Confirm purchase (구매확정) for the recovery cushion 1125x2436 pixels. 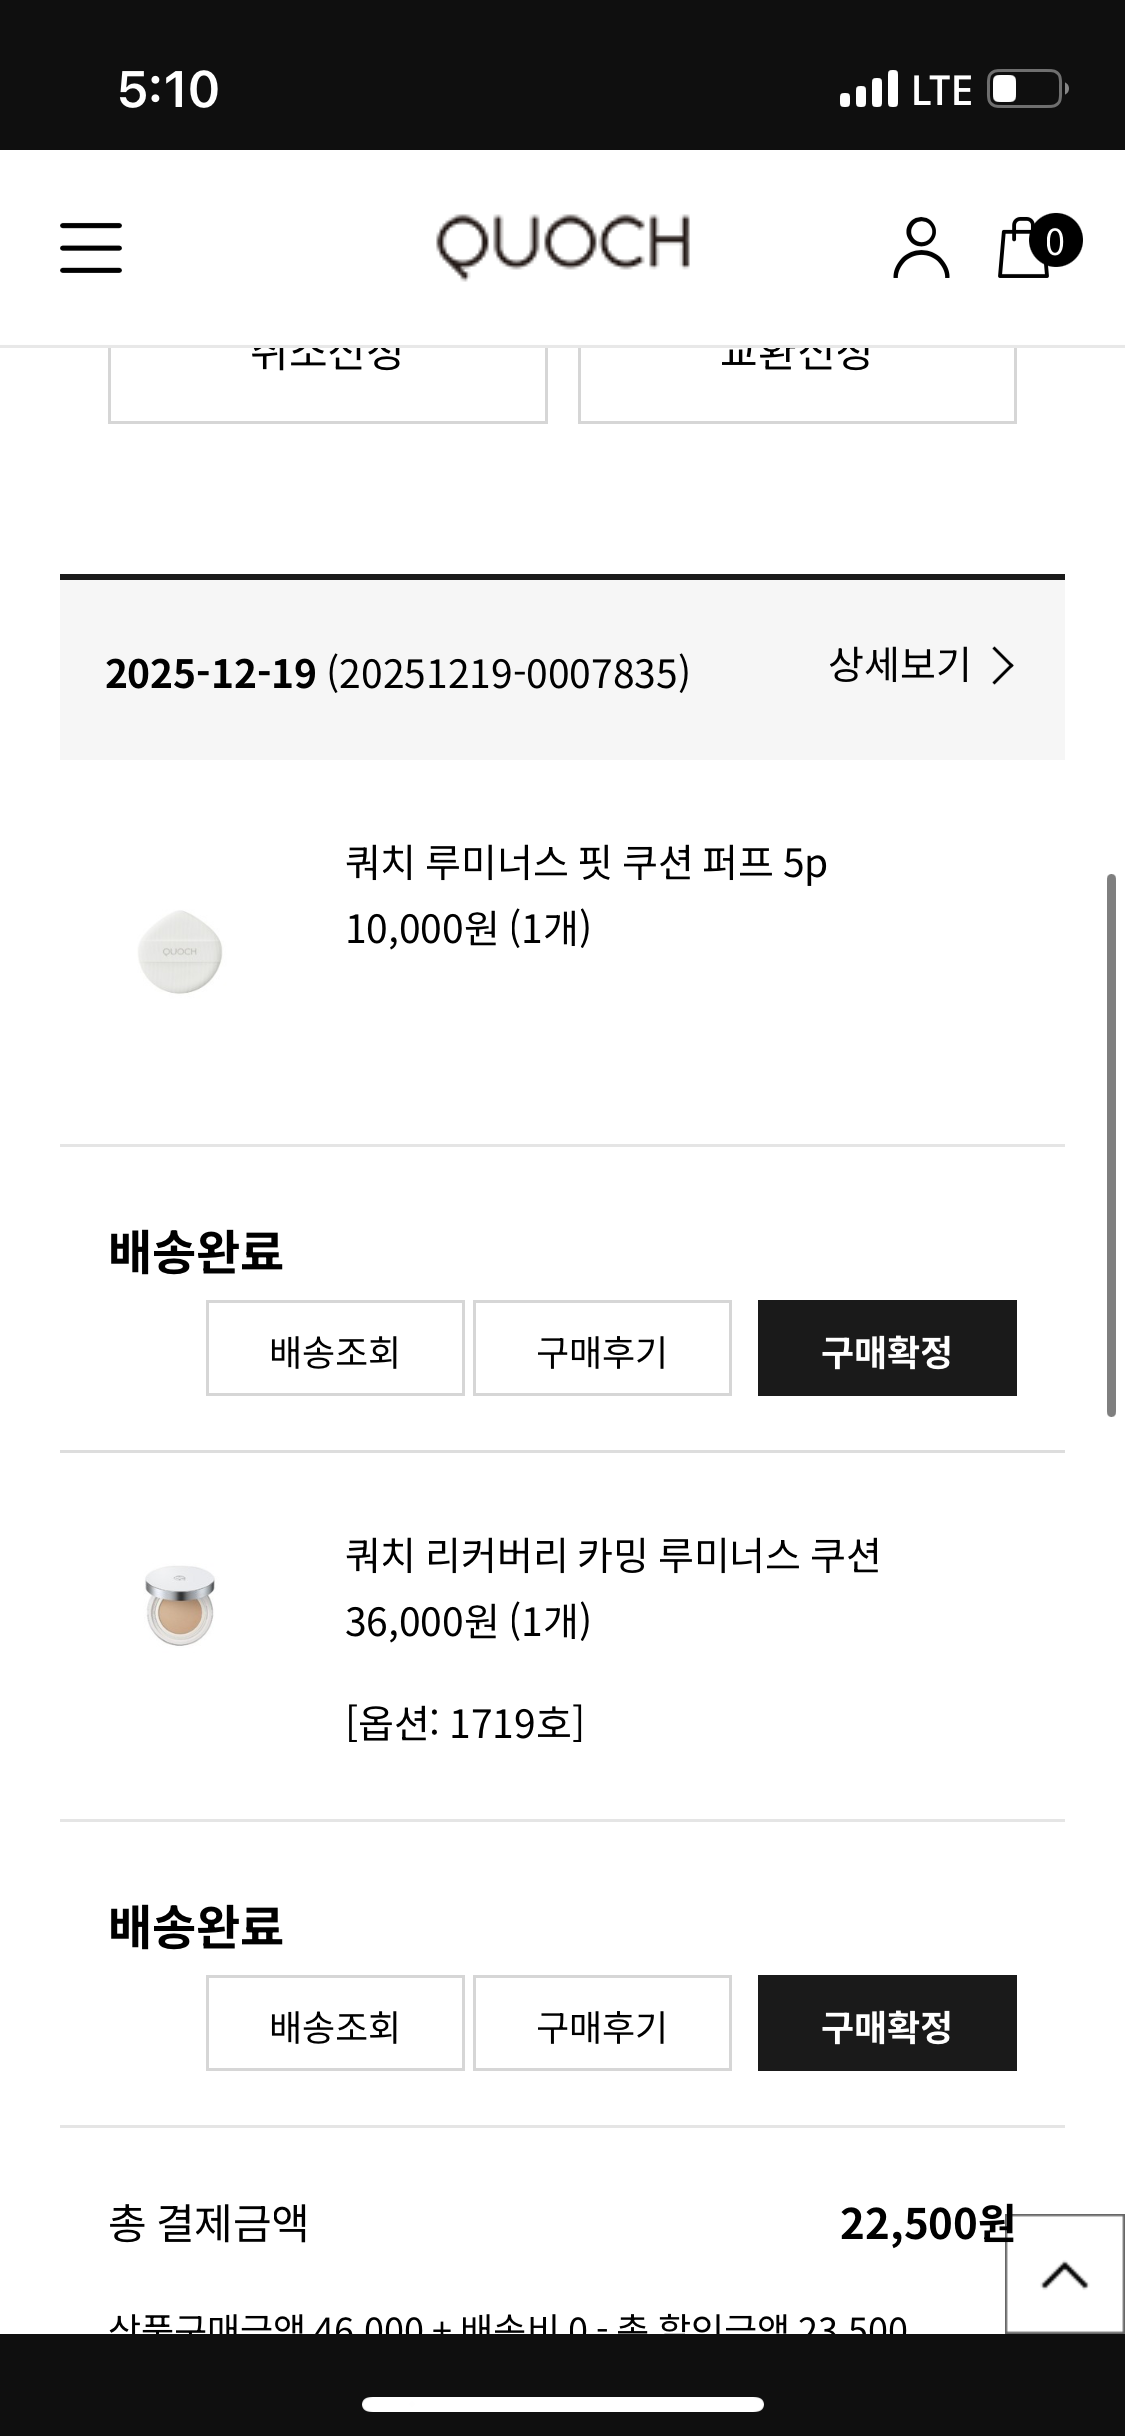point(887,2023)
